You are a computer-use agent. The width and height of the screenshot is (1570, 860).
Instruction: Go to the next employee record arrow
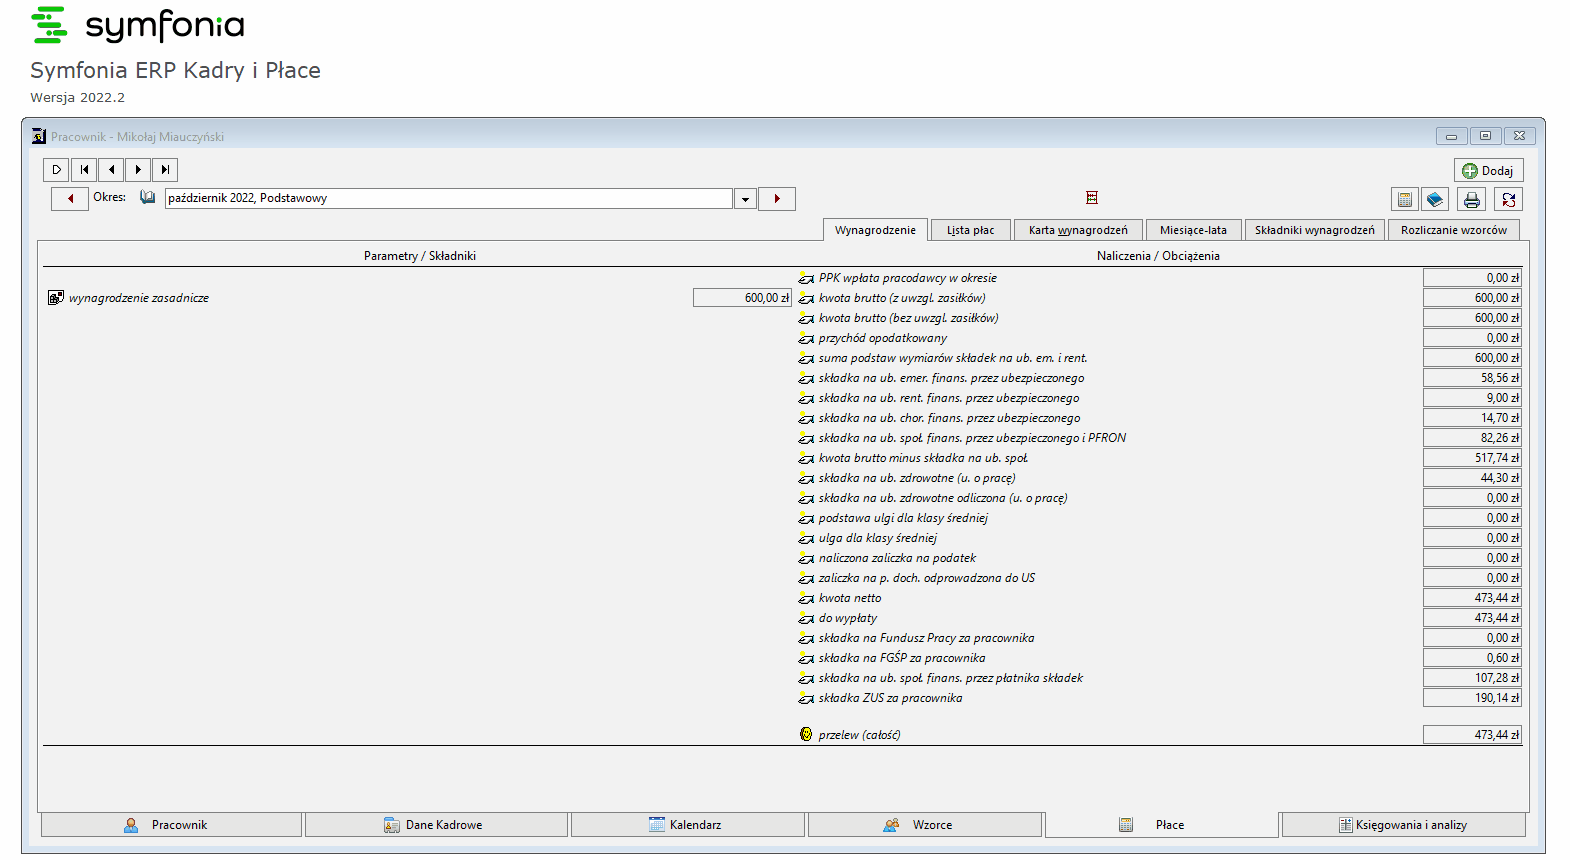[138, 170]
